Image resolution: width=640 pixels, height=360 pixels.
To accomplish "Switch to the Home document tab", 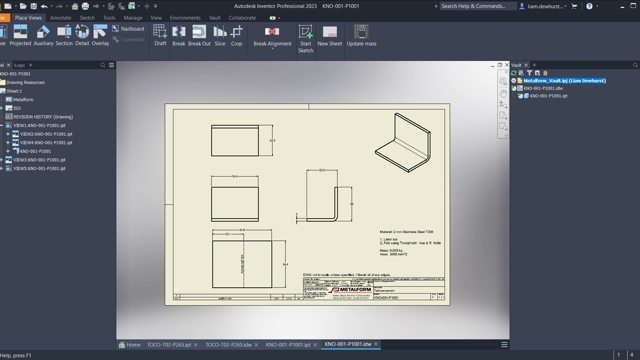I will click(x=129, y=345).
